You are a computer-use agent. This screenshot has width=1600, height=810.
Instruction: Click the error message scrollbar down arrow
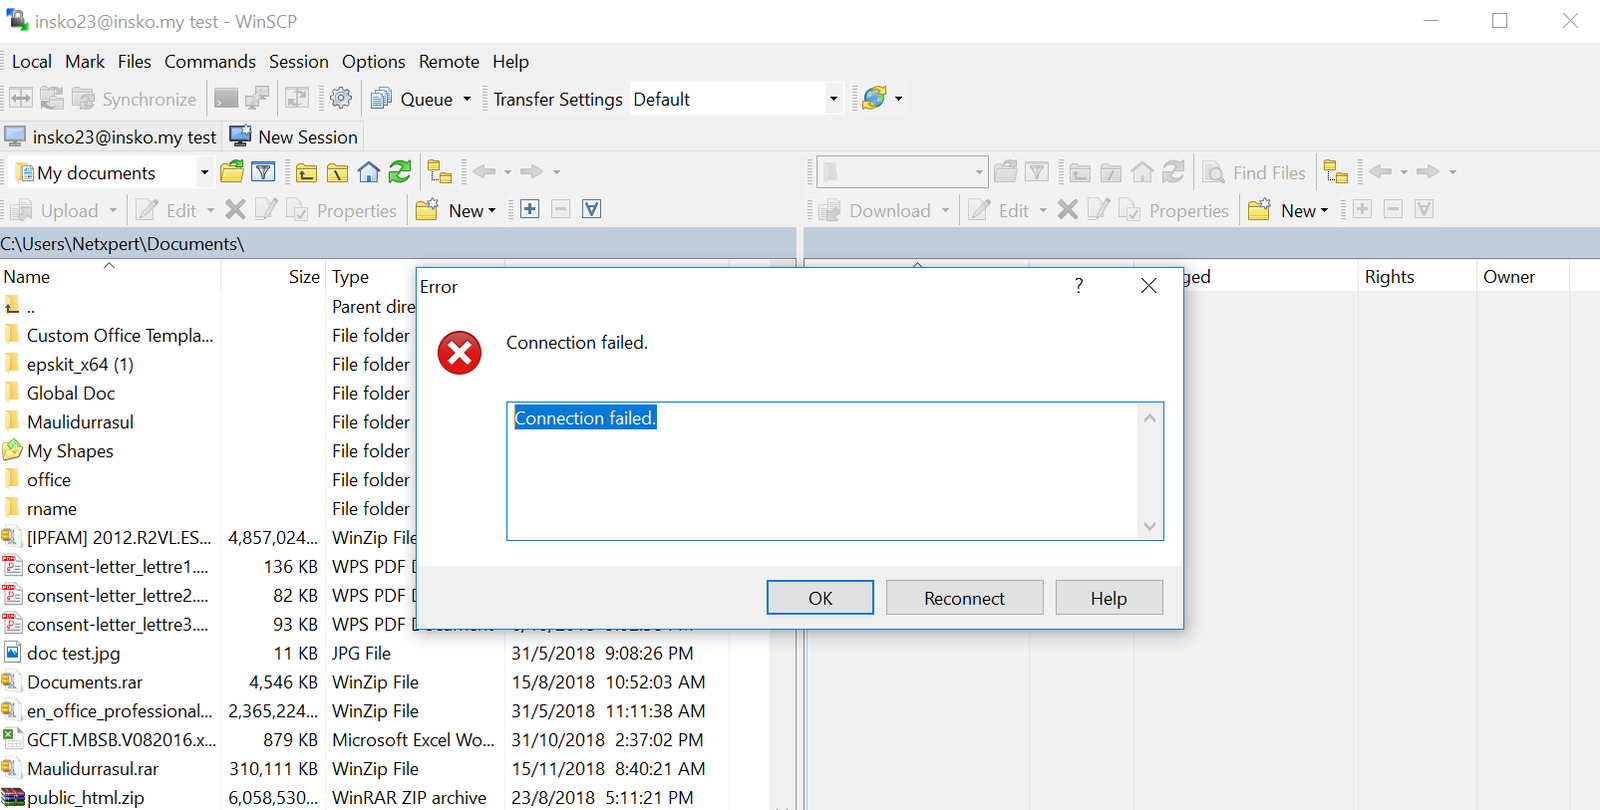(1150, 526)
